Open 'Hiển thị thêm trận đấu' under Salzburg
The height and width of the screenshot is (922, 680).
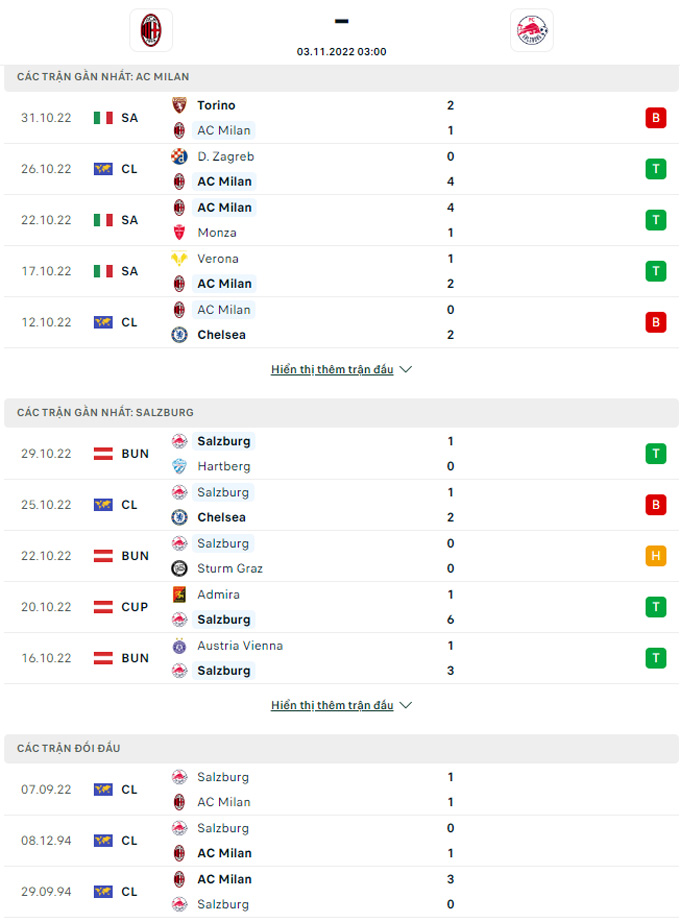pos(332,705)
